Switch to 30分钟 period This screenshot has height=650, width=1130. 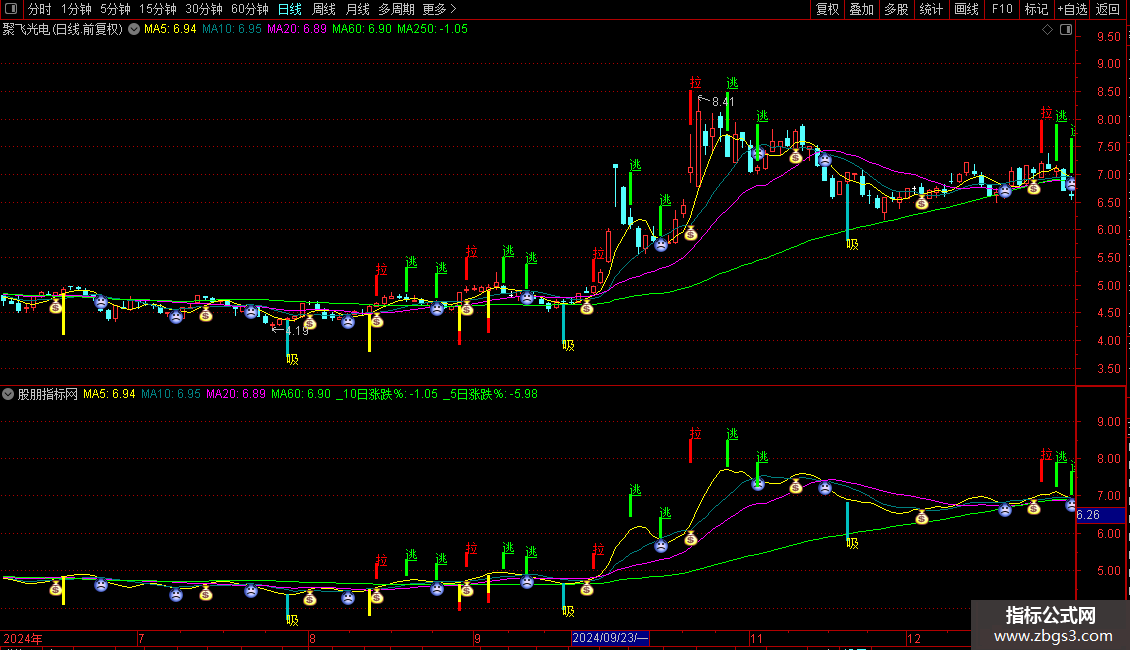tap(204, 9)
